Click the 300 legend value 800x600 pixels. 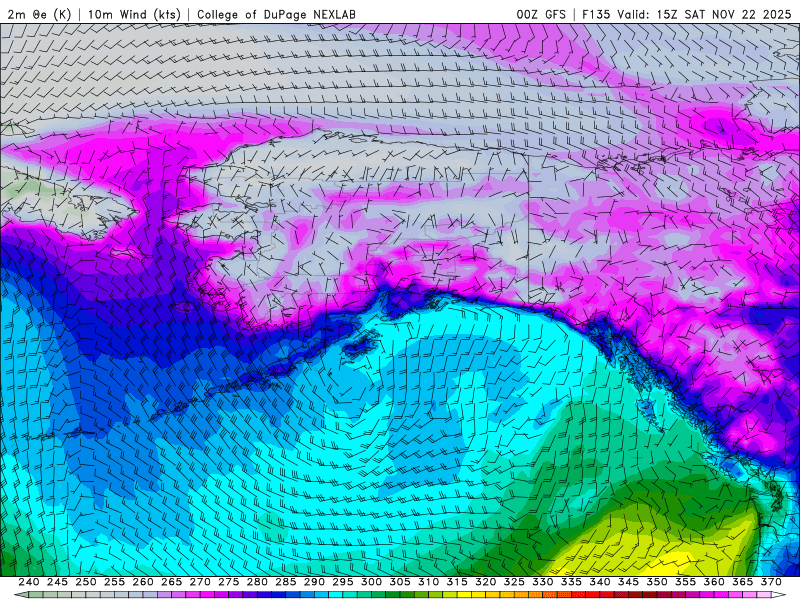371,582
